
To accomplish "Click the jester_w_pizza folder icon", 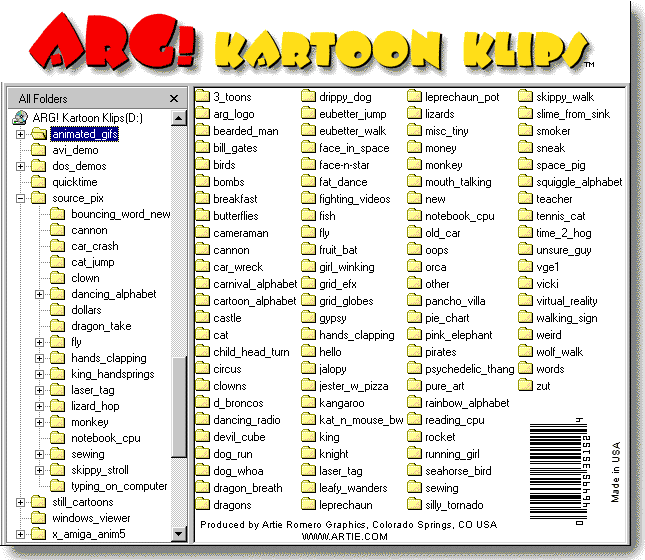I will coord(308,386).
